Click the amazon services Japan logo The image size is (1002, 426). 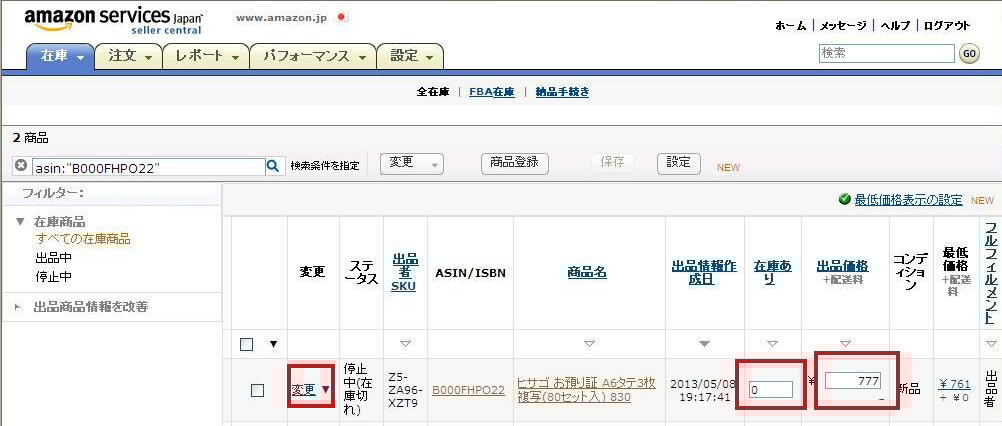click(112, 21)
